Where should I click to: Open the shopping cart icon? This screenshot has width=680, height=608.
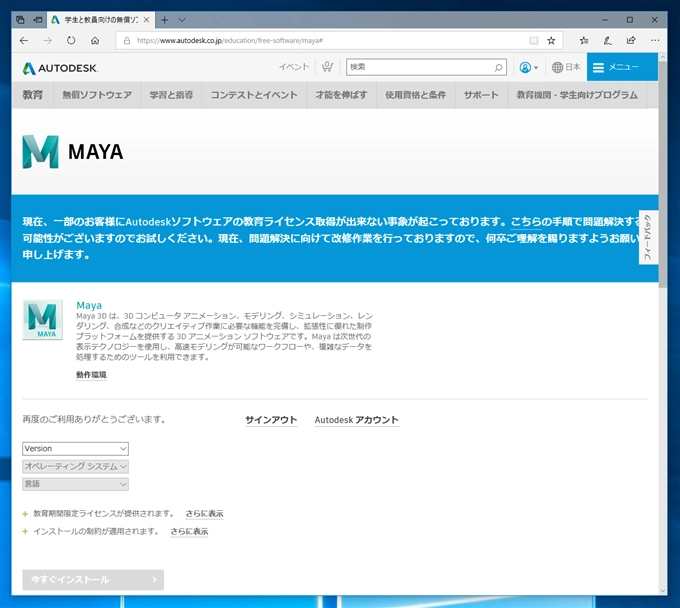(327, 67)
